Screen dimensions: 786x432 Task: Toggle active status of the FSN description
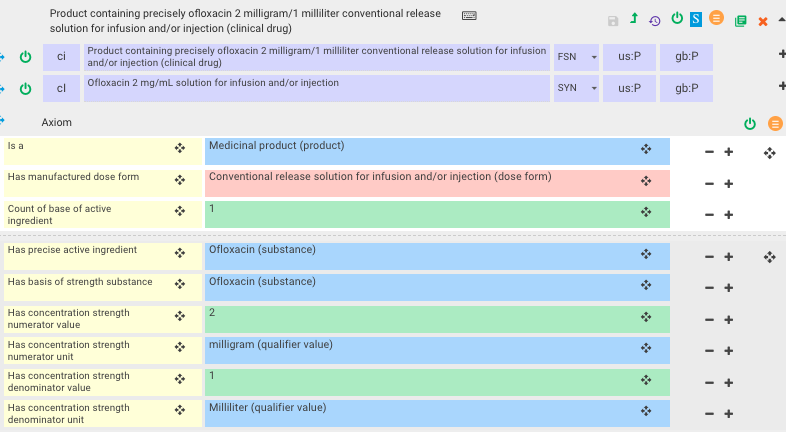pos(26,57)
